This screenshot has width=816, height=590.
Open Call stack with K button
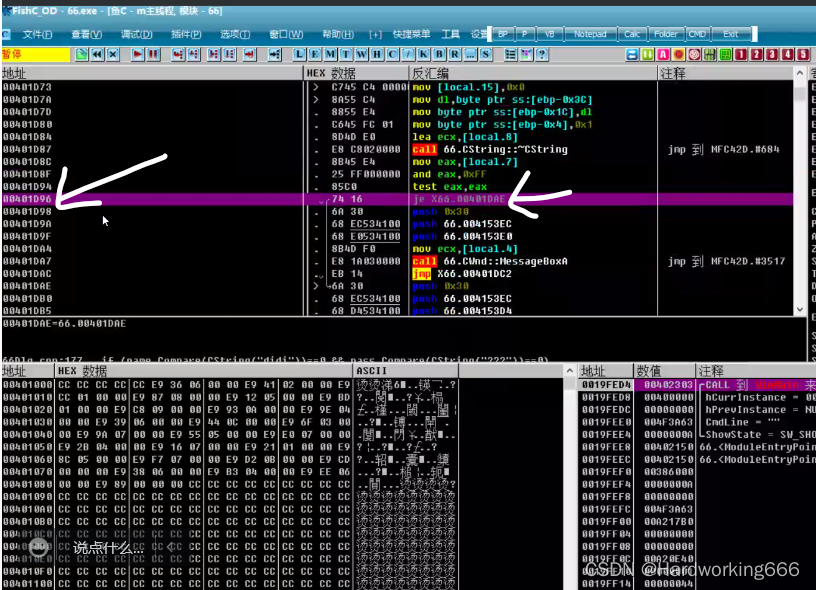tap(424, 55)
